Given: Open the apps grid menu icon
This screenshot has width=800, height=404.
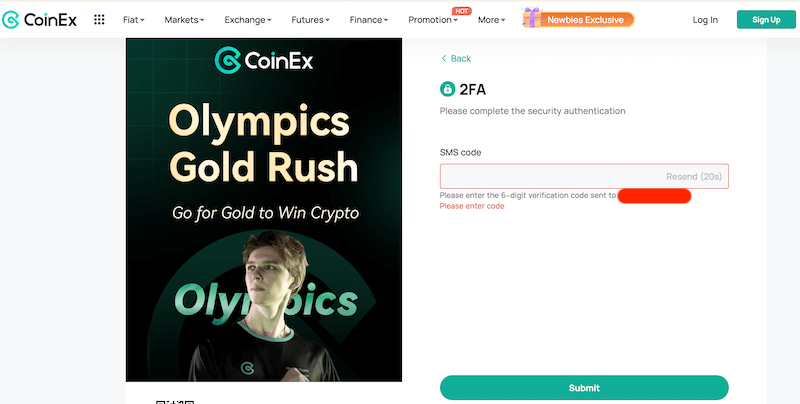Looking at the screenshot, I should (x=99, y=19).
